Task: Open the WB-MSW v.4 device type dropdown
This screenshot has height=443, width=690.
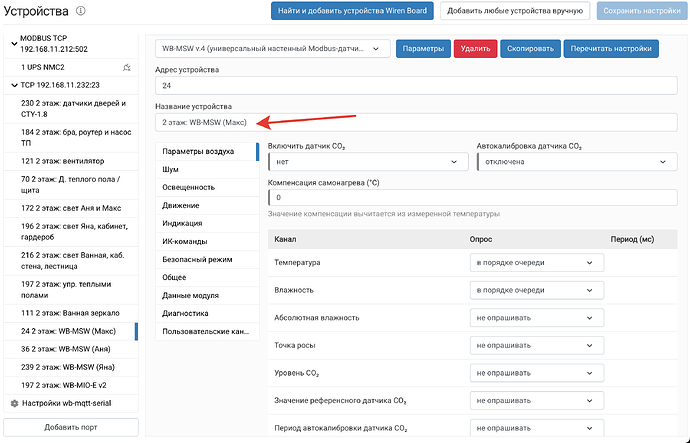Action: click(272, 49)
